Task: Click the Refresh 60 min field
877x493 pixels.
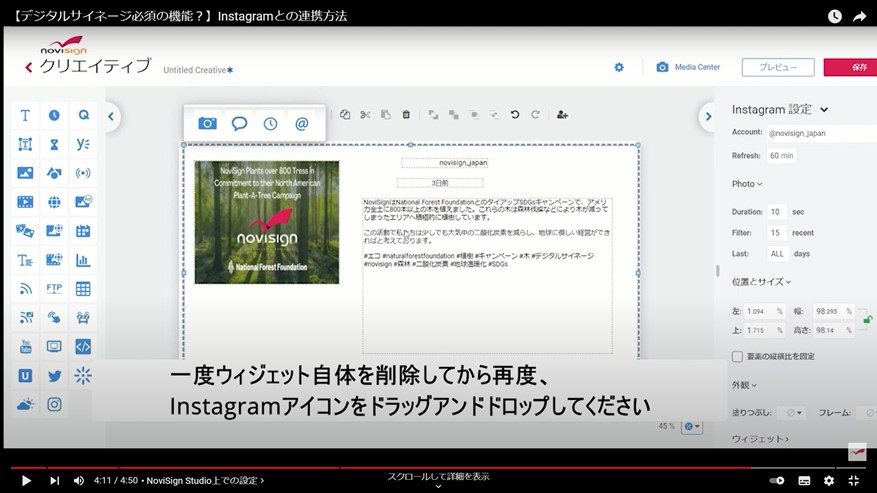Action: click(x=781, y=156)
